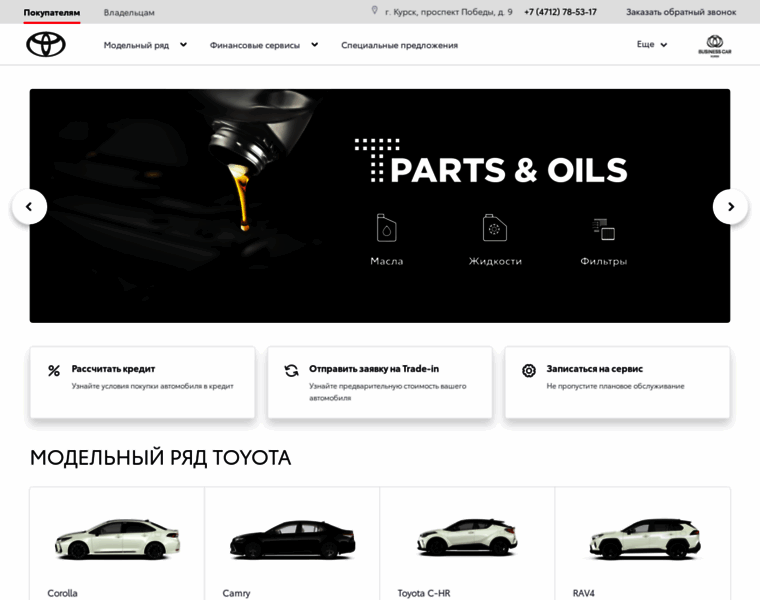Open Рассчитать кредит card
Image resolution: width=760 pixels, height=600 pixels.
tap(142, 382)
